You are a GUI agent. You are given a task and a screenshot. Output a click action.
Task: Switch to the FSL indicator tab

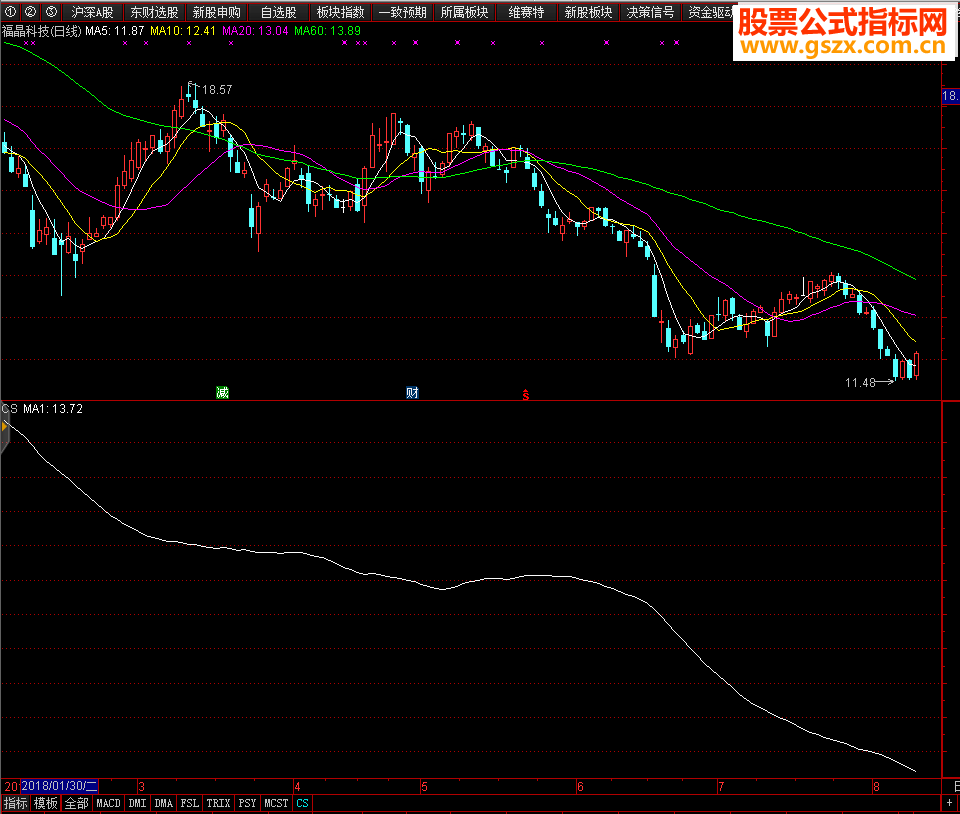(190, 803)
